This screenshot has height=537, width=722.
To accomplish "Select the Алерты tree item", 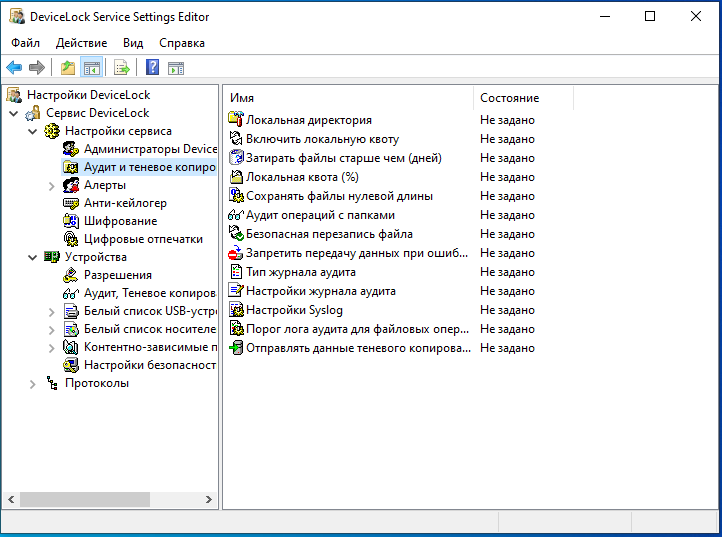I will click(x=105, y=185).
